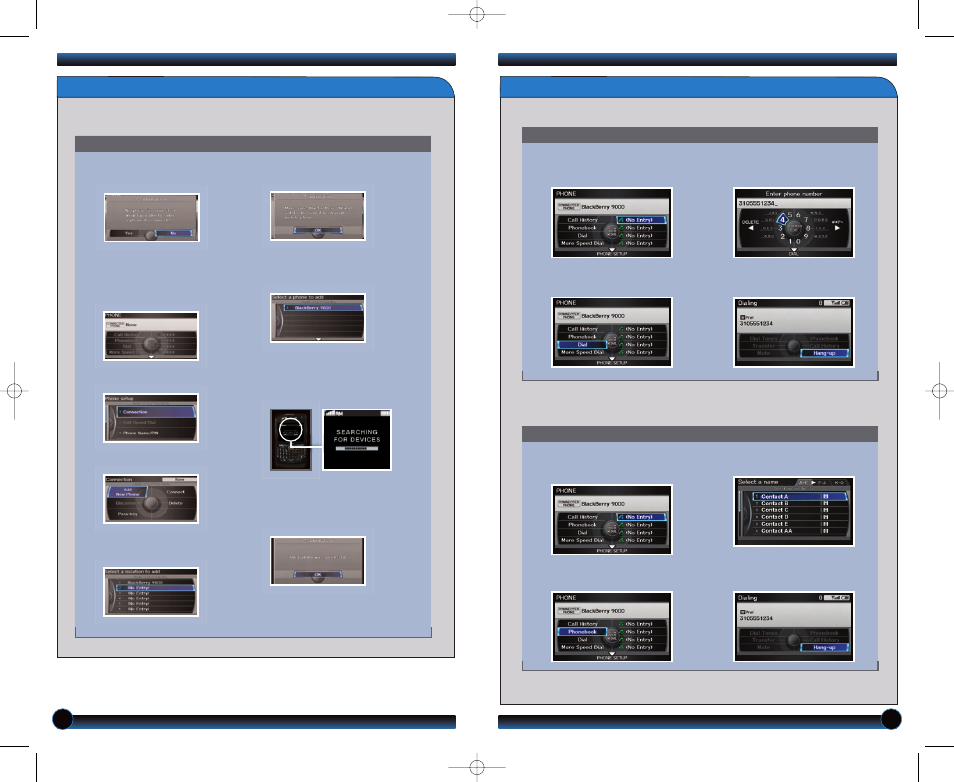Tap digit 6 on the dial keypad

coord(798,215)
